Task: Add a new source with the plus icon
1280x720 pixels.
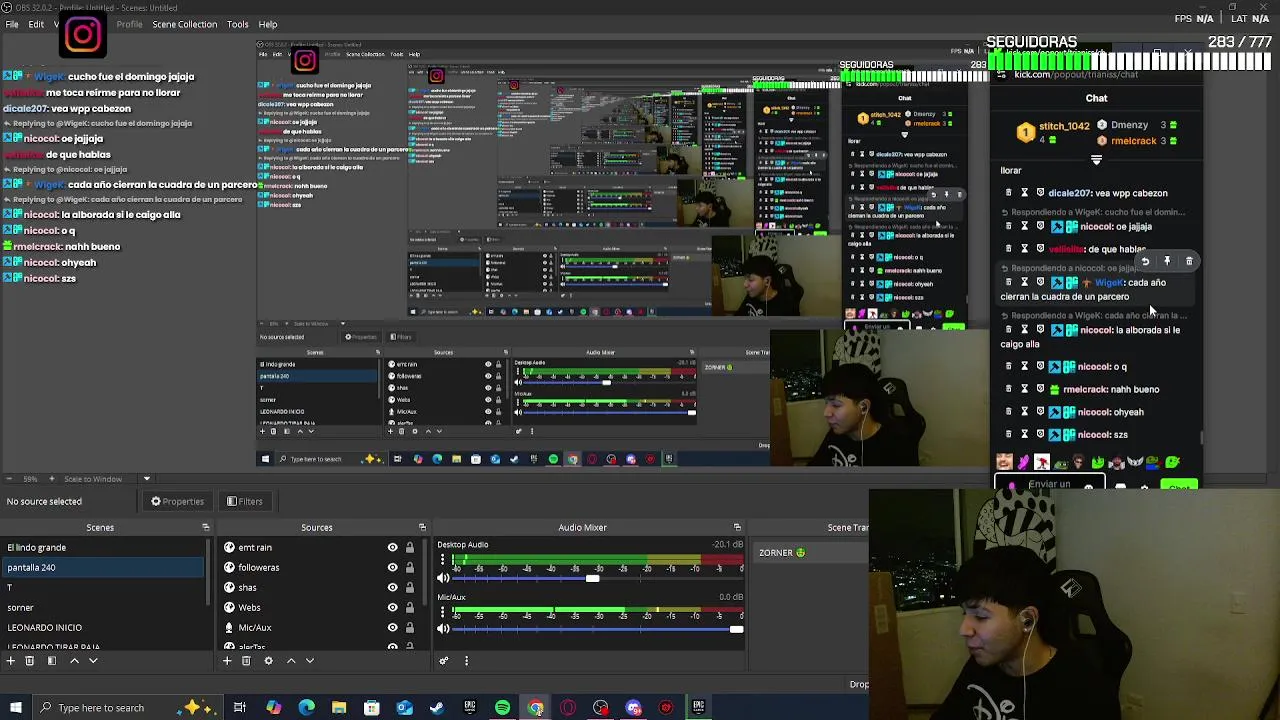Action: [x=227, y=661]
